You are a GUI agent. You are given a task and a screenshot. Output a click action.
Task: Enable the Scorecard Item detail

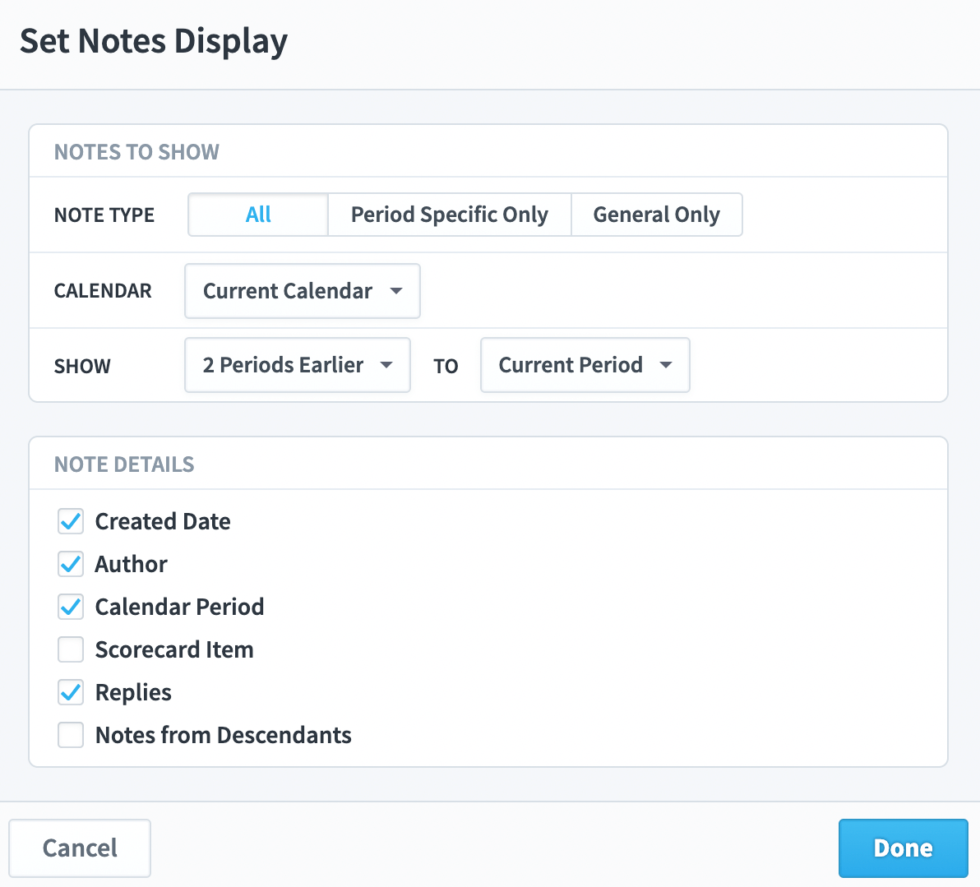pos(70,649)
